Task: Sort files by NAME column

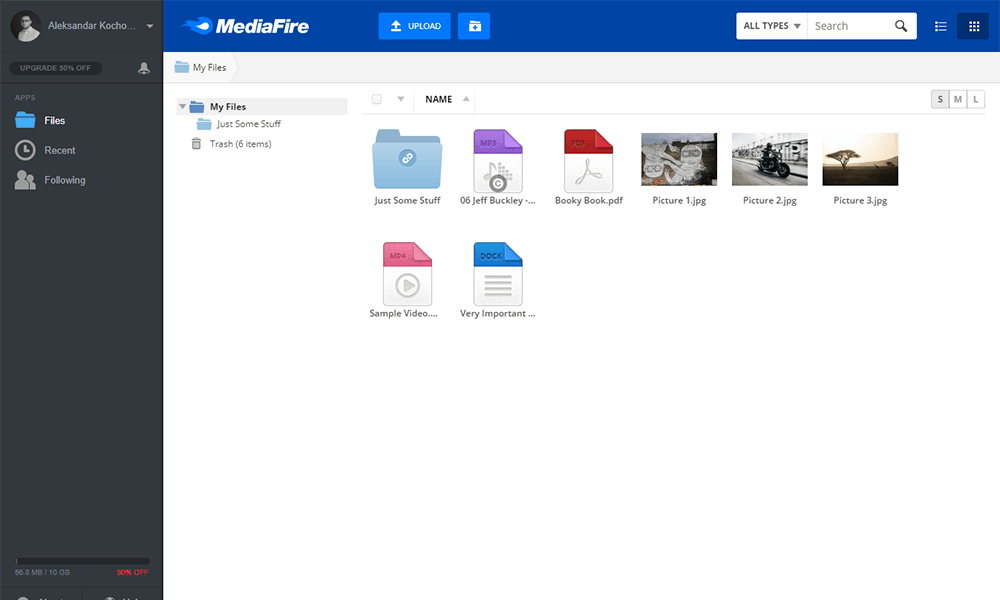Action: tap(440, 99)
